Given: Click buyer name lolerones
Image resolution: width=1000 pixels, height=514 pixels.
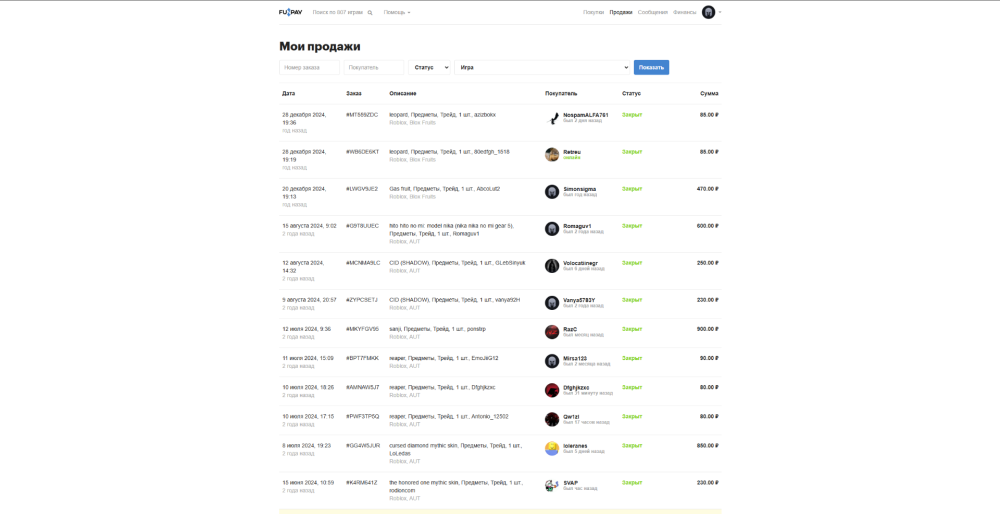Looking at the screenshot, I should [575, 446].
